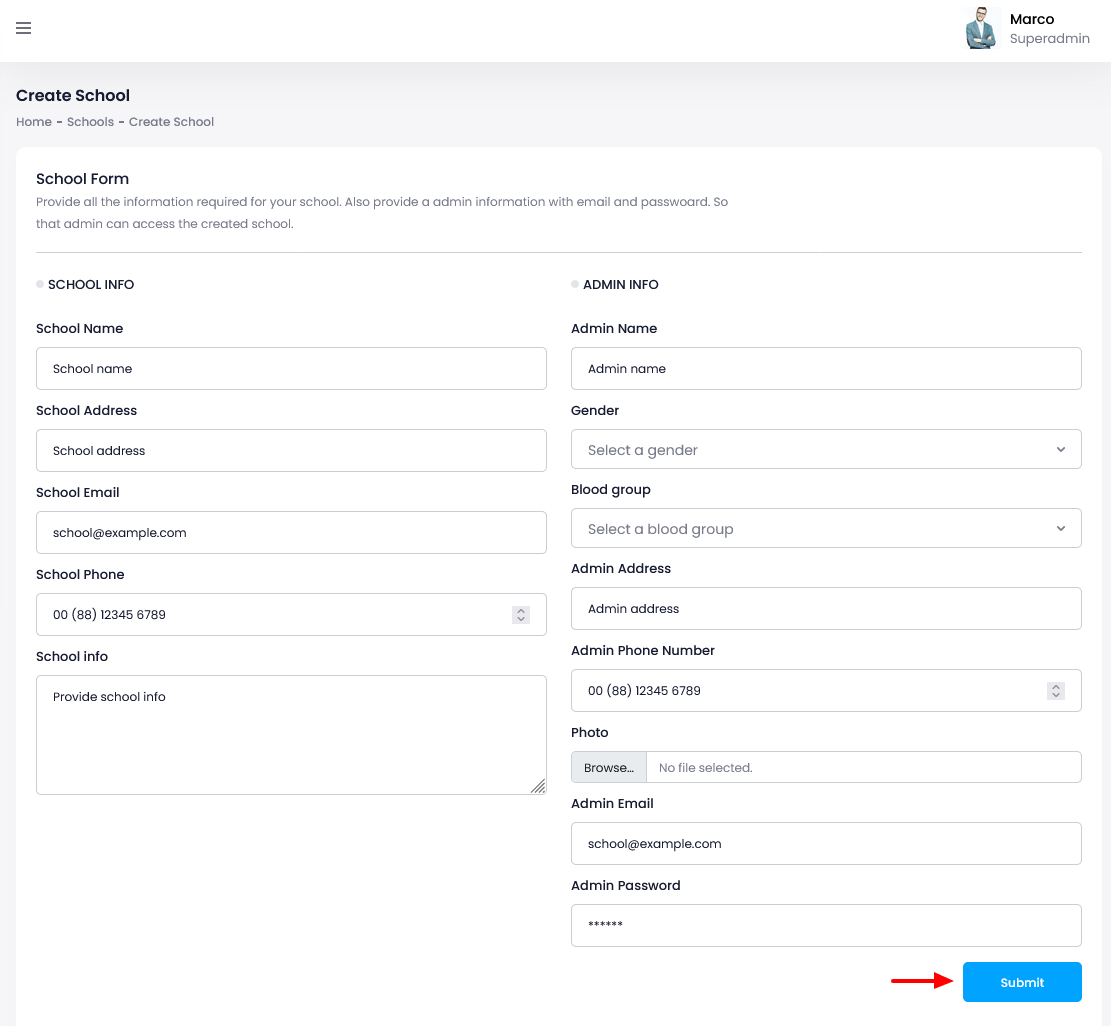This screenshot has width=1111, height=1026.
Task: Select the Admin Password field
Action: coord(826,925)
